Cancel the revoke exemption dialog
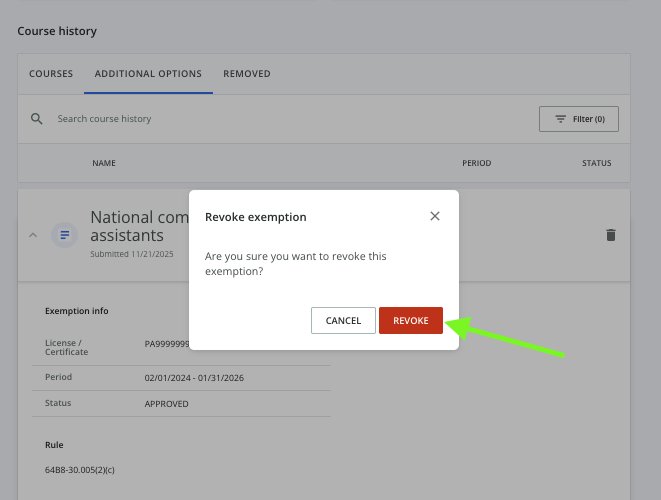661x500 pixels. click(343, 320)
